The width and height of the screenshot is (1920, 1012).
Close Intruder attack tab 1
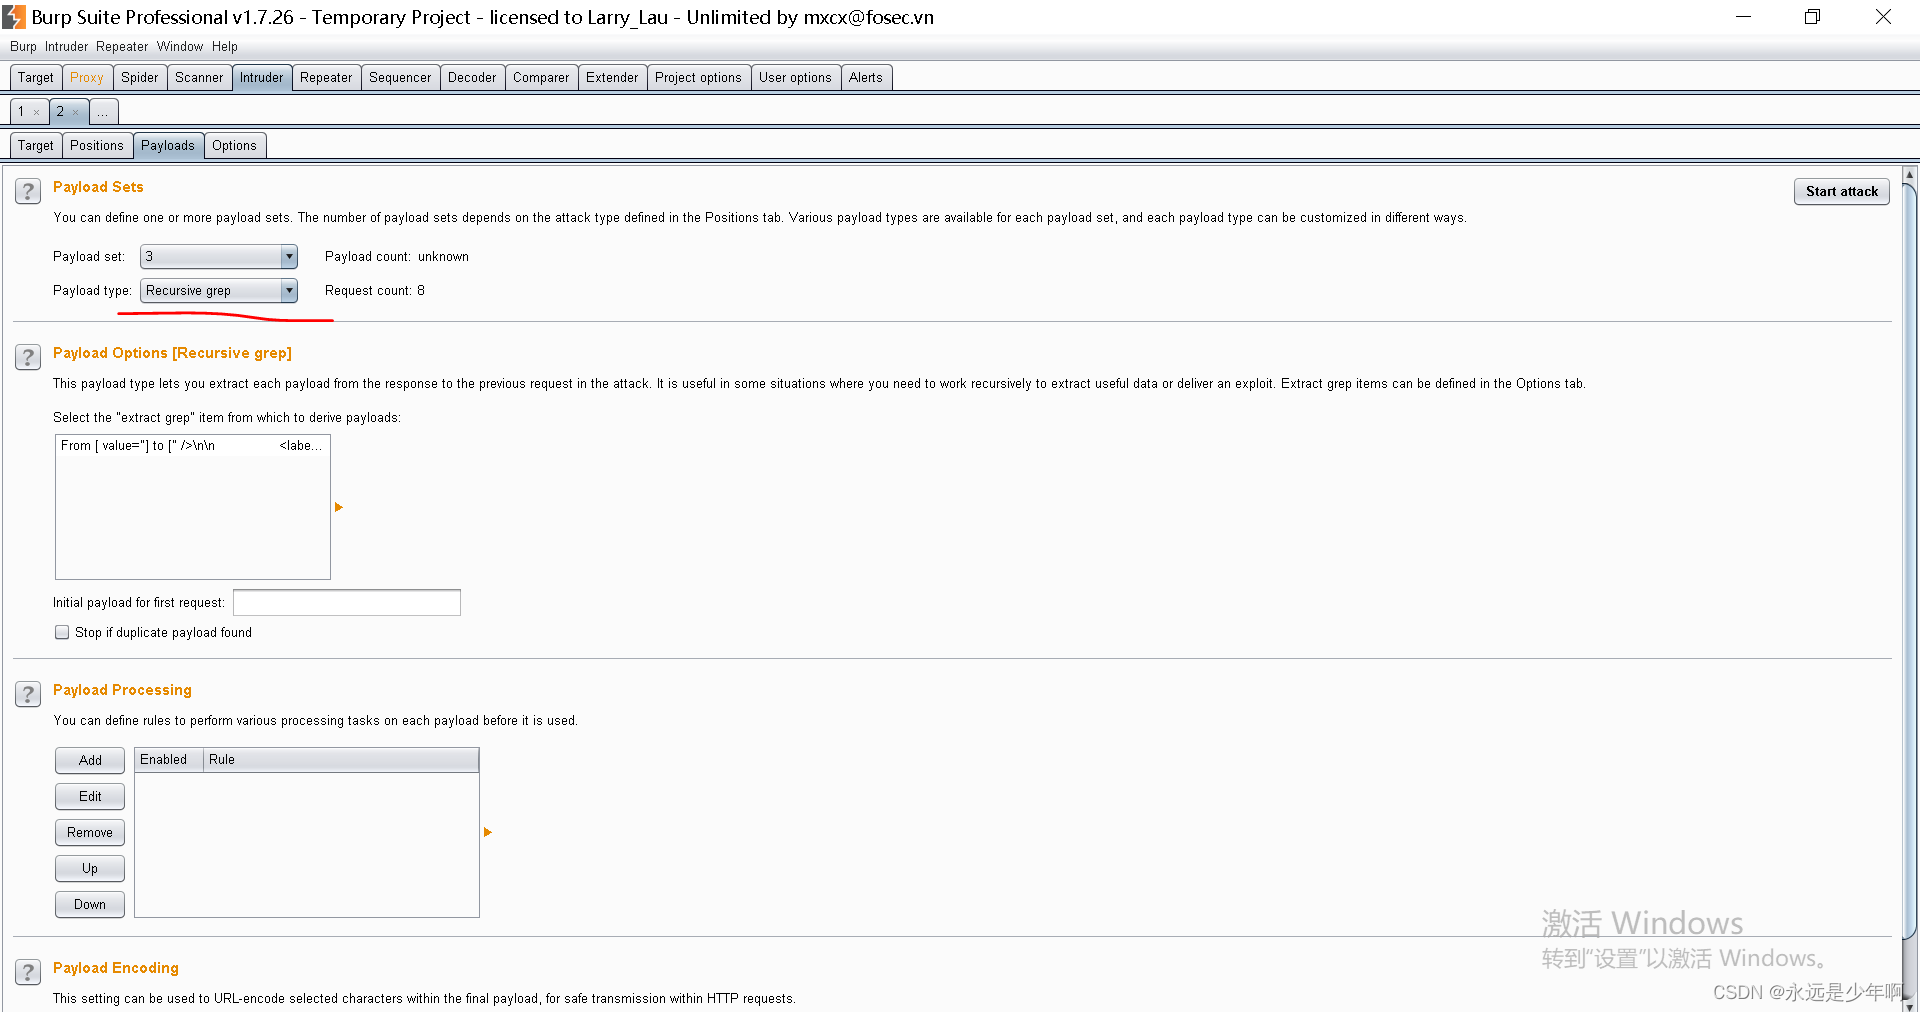tap(37, 113)
